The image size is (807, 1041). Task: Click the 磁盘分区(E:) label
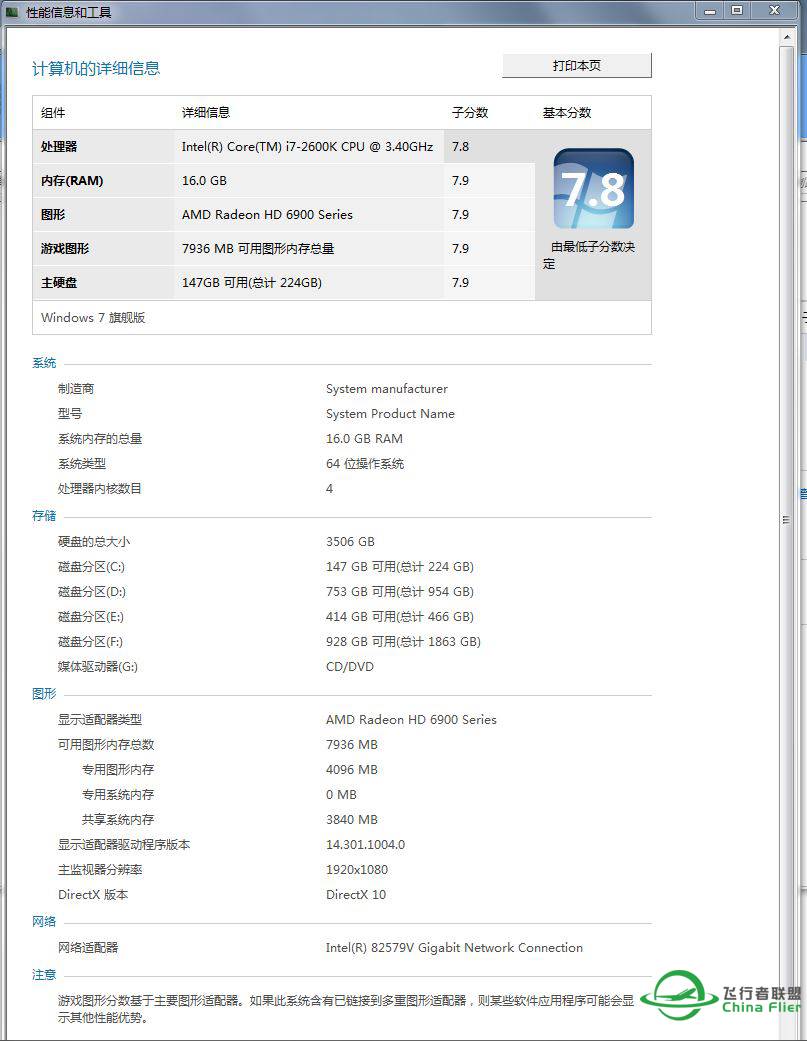click(90, 617)
